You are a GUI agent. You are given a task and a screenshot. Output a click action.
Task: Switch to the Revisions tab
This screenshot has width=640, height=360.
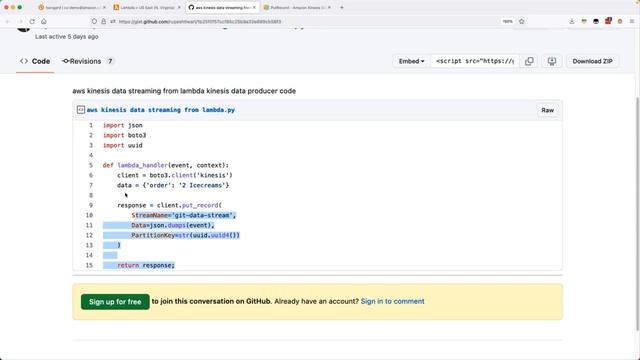click(88, 61)
